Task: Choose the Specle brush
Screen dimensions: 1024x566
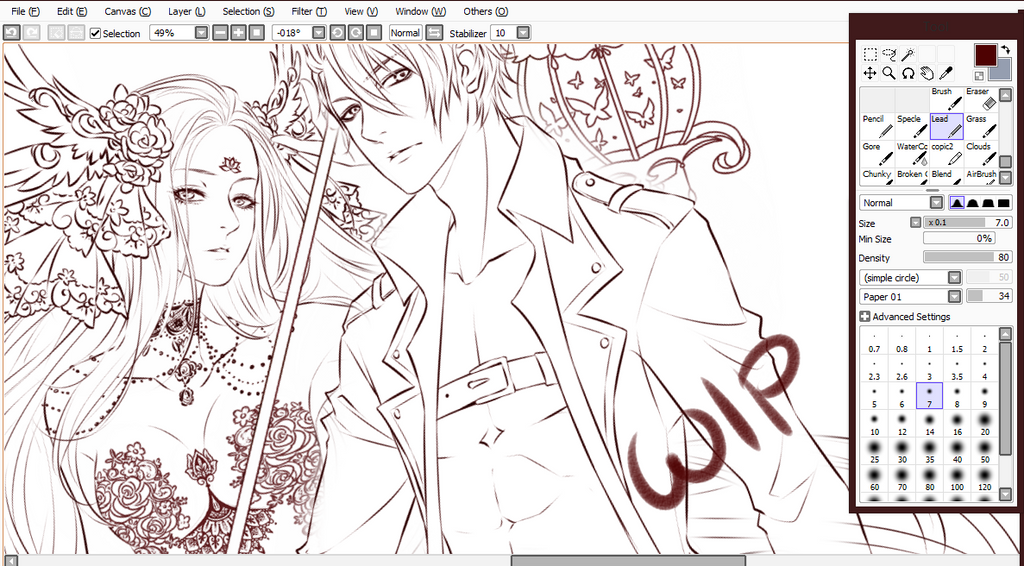Action: (x=912, y=126)
